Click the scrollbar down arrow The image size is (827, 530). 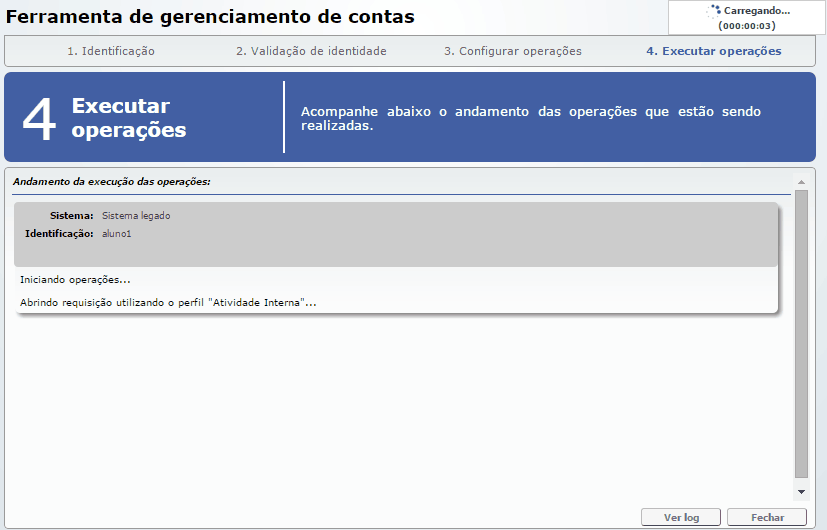pyautogui.click(x=800, y=492)
